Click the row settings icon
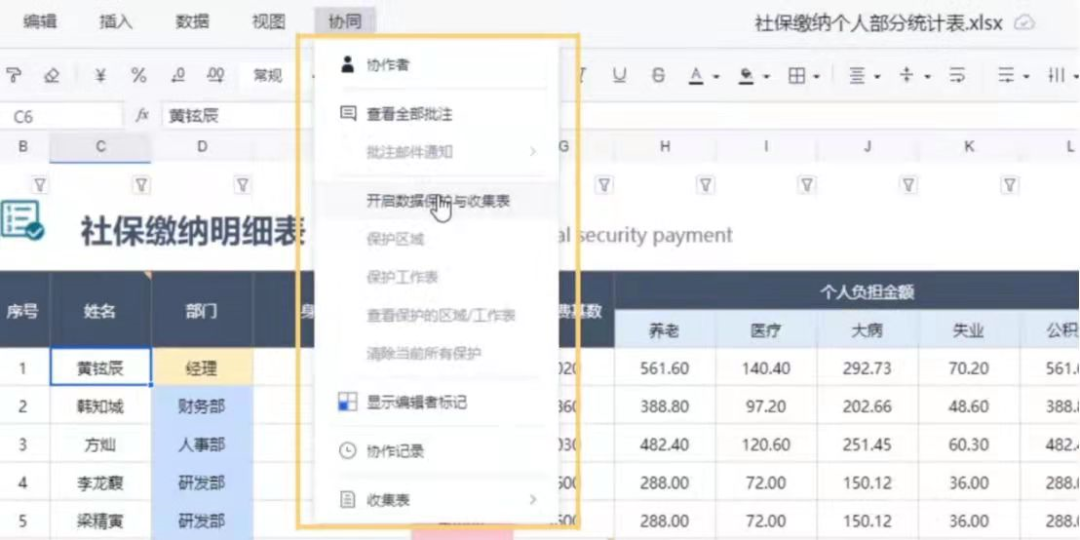This screenshot has height=540, width=1080. [x=1007, y=76]
